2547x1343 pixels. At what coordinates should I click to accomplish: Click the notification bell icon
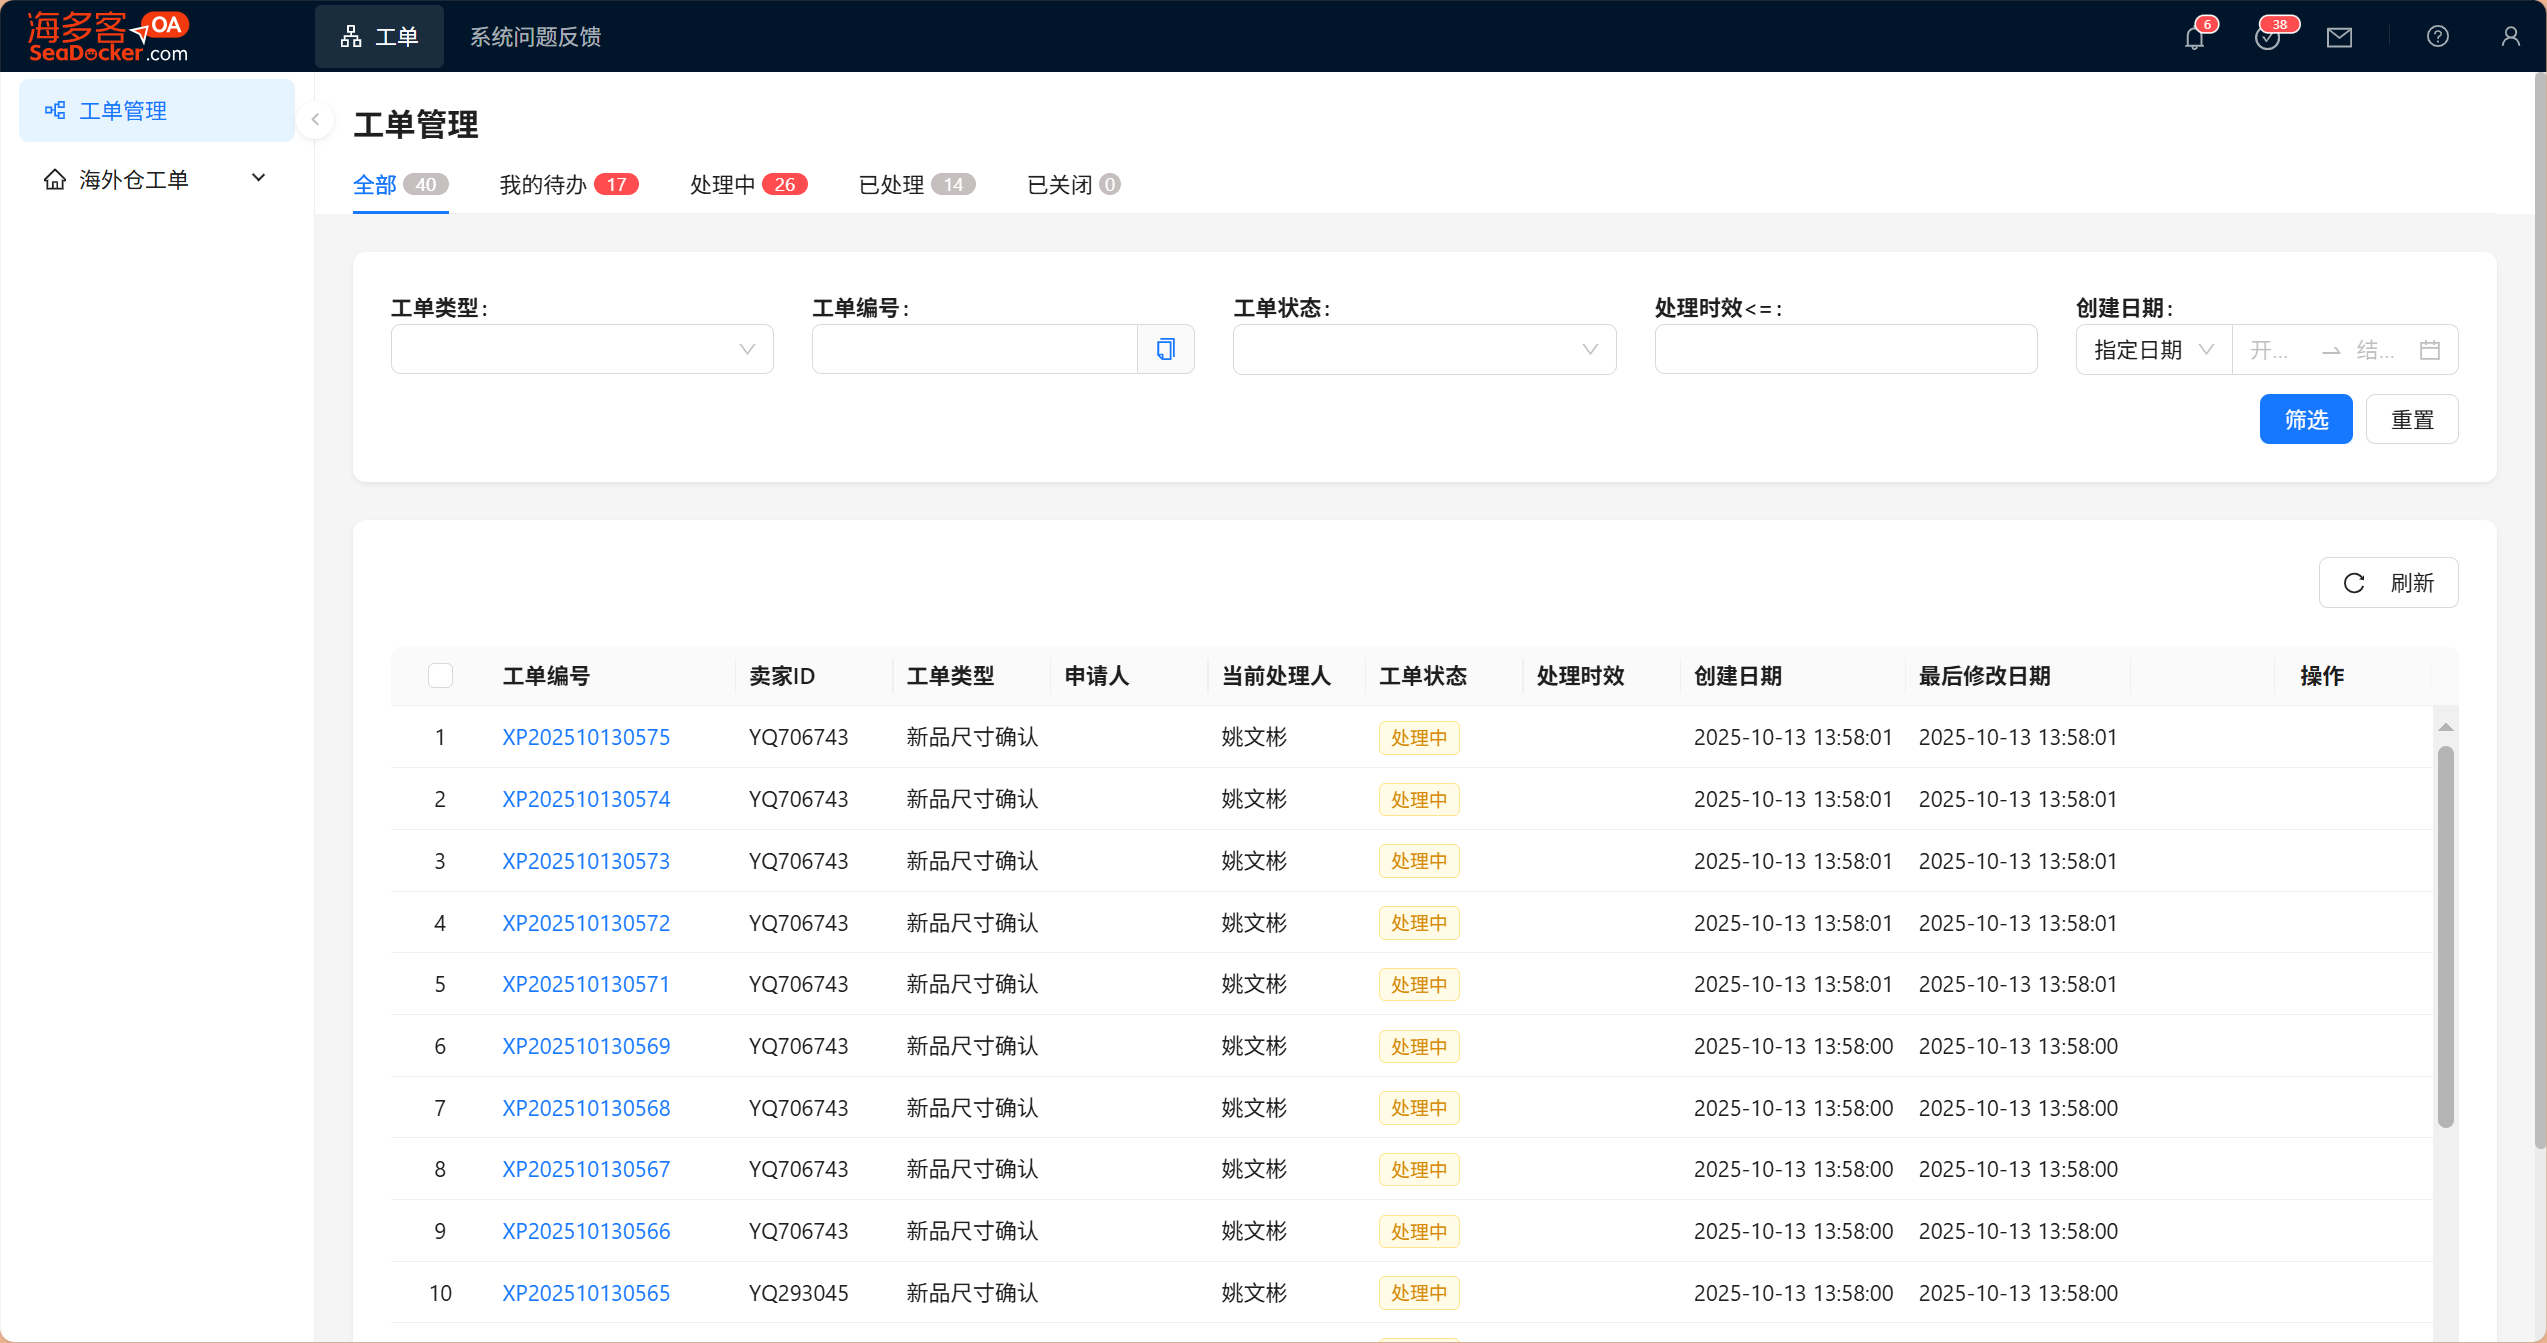(x=2195, y=38)
